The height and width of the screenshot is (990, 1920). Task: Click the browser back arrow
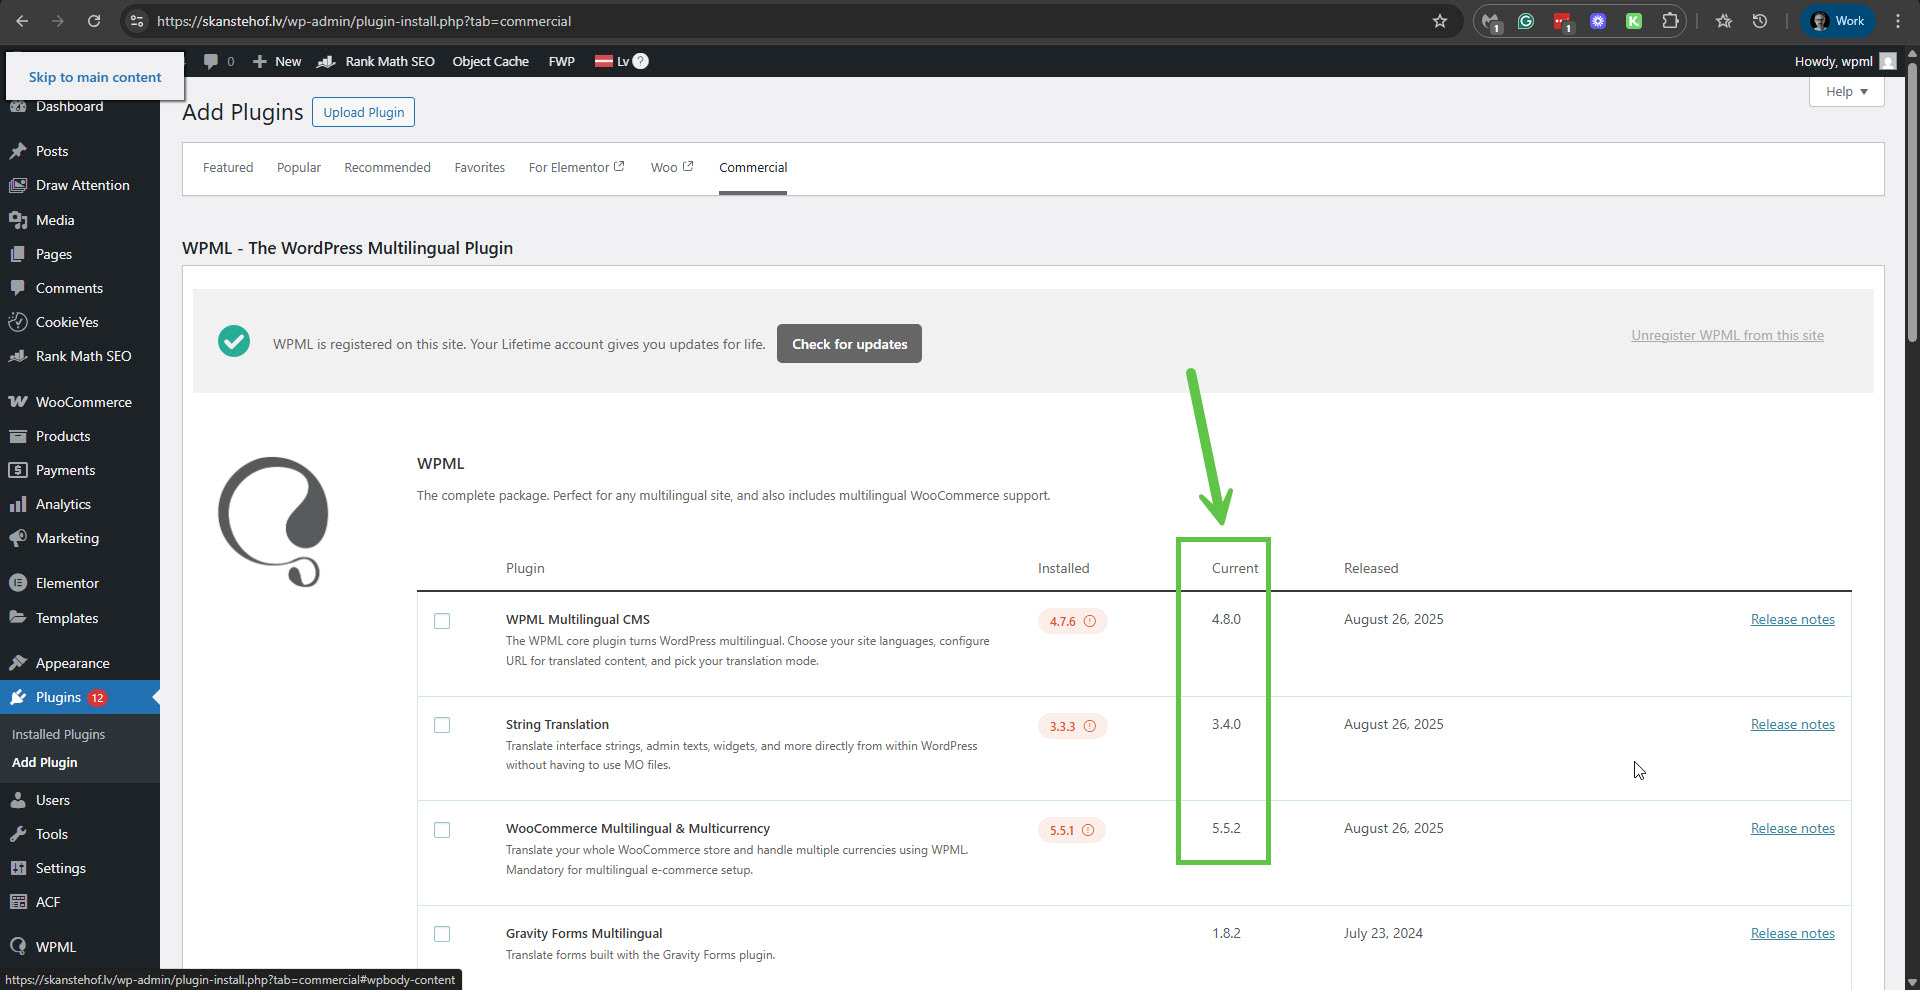click(x=22, y=21)
